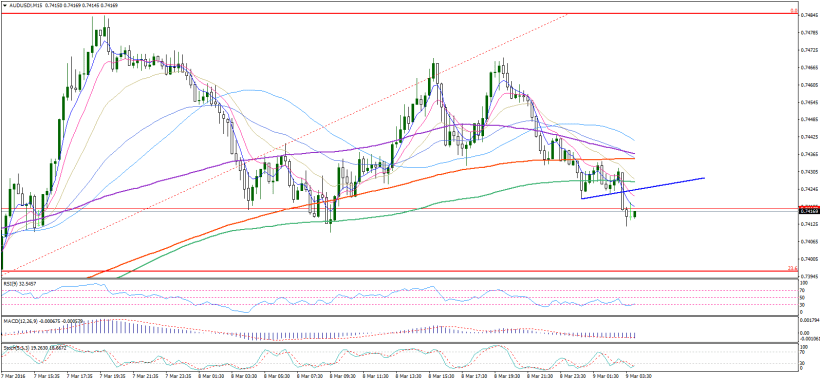Click the AUDUSD,M15 chart title text
The image size is (820, 382).
25,5
